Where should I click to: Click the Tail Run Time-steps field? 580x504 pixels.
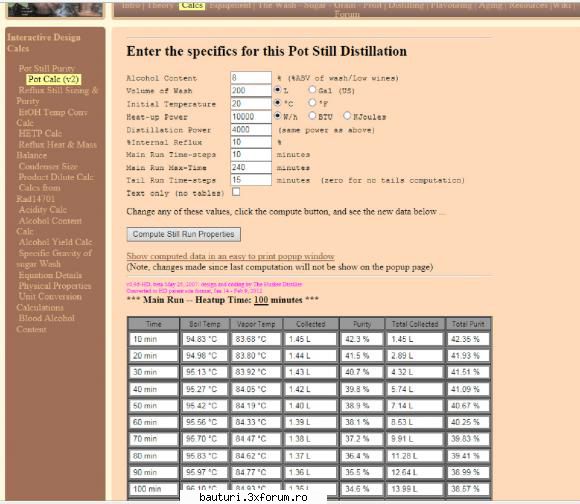click(x=251, y=180)
